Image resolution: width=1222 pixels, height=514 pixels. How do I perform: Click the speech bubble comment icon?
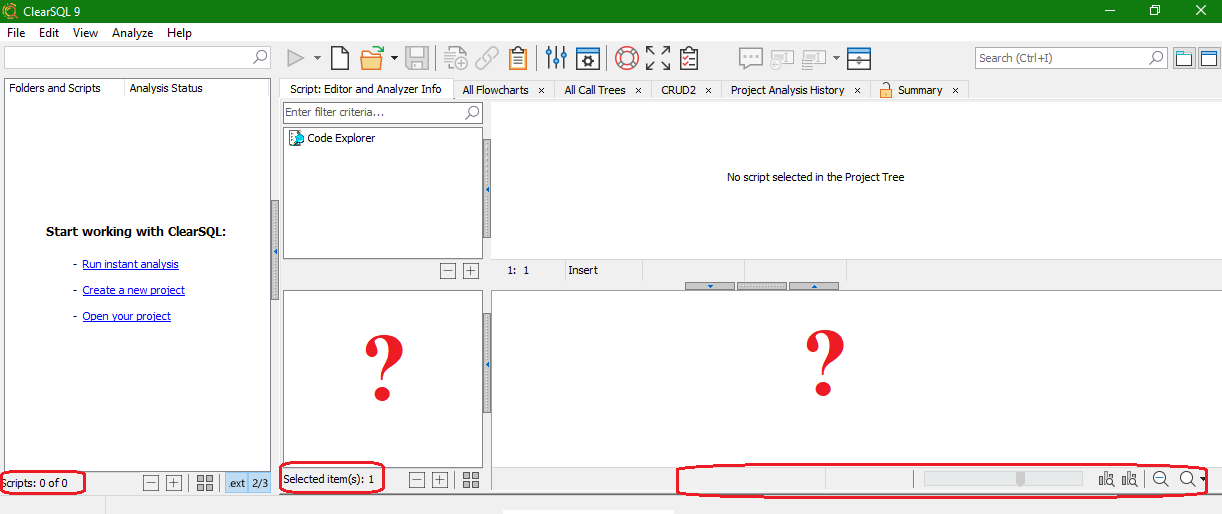pyautogui.click(x=751, y=58)
